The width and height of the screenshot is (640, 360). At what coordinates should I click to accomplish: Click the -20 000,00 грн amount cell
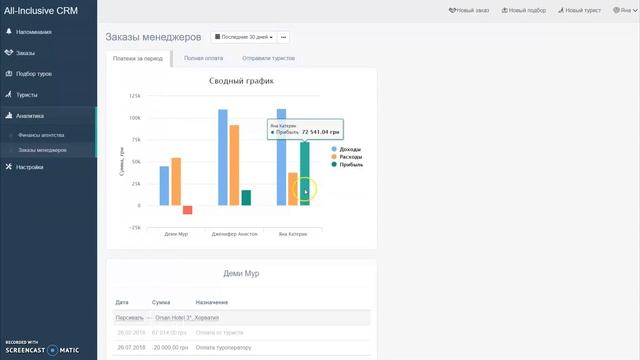[x=170, y=347]
